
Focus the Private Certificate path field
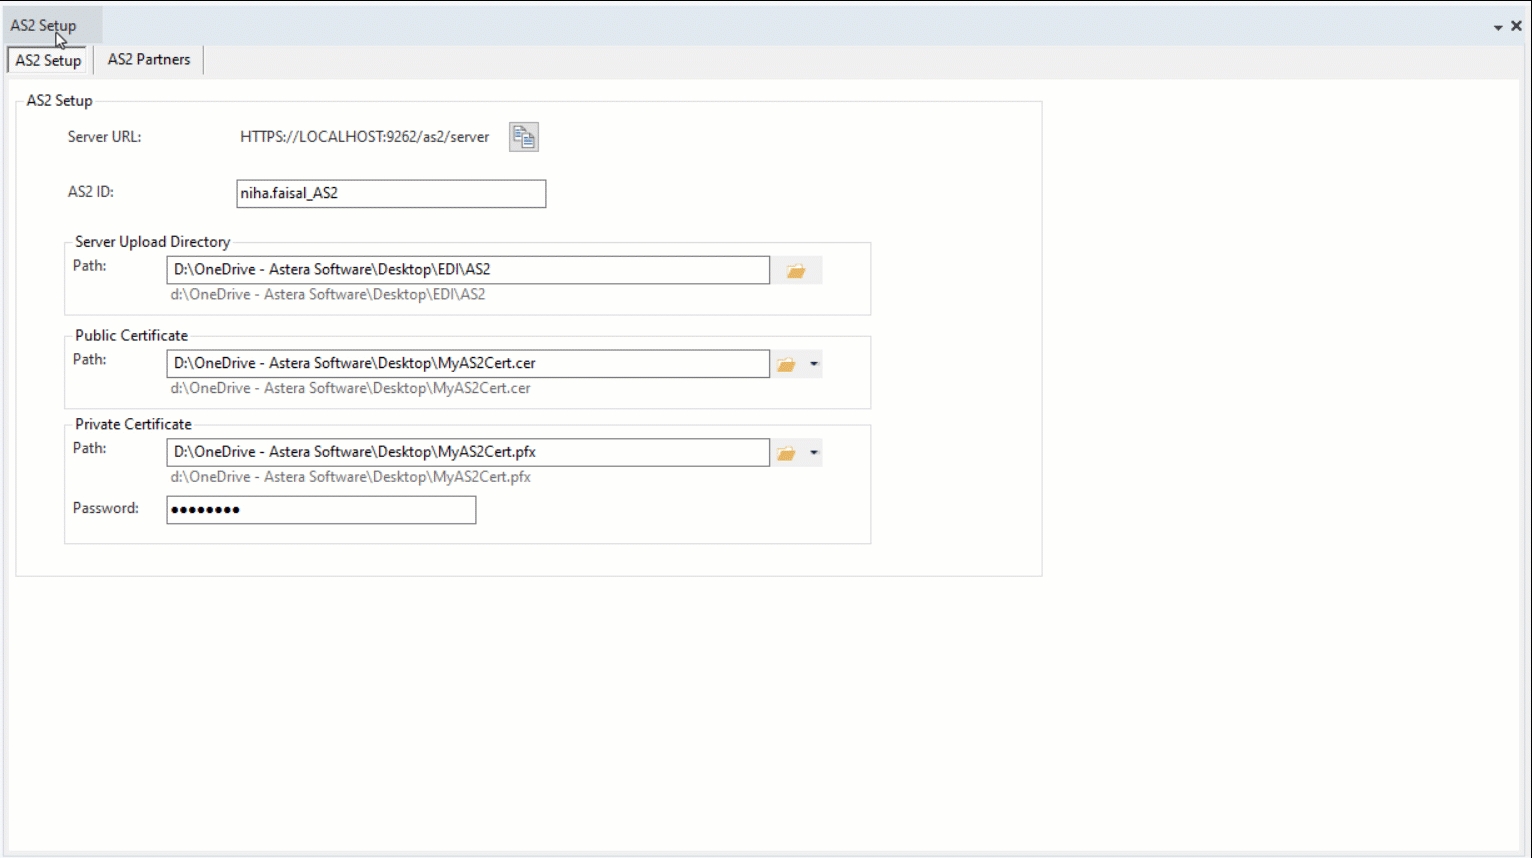[x=468, y=453]
